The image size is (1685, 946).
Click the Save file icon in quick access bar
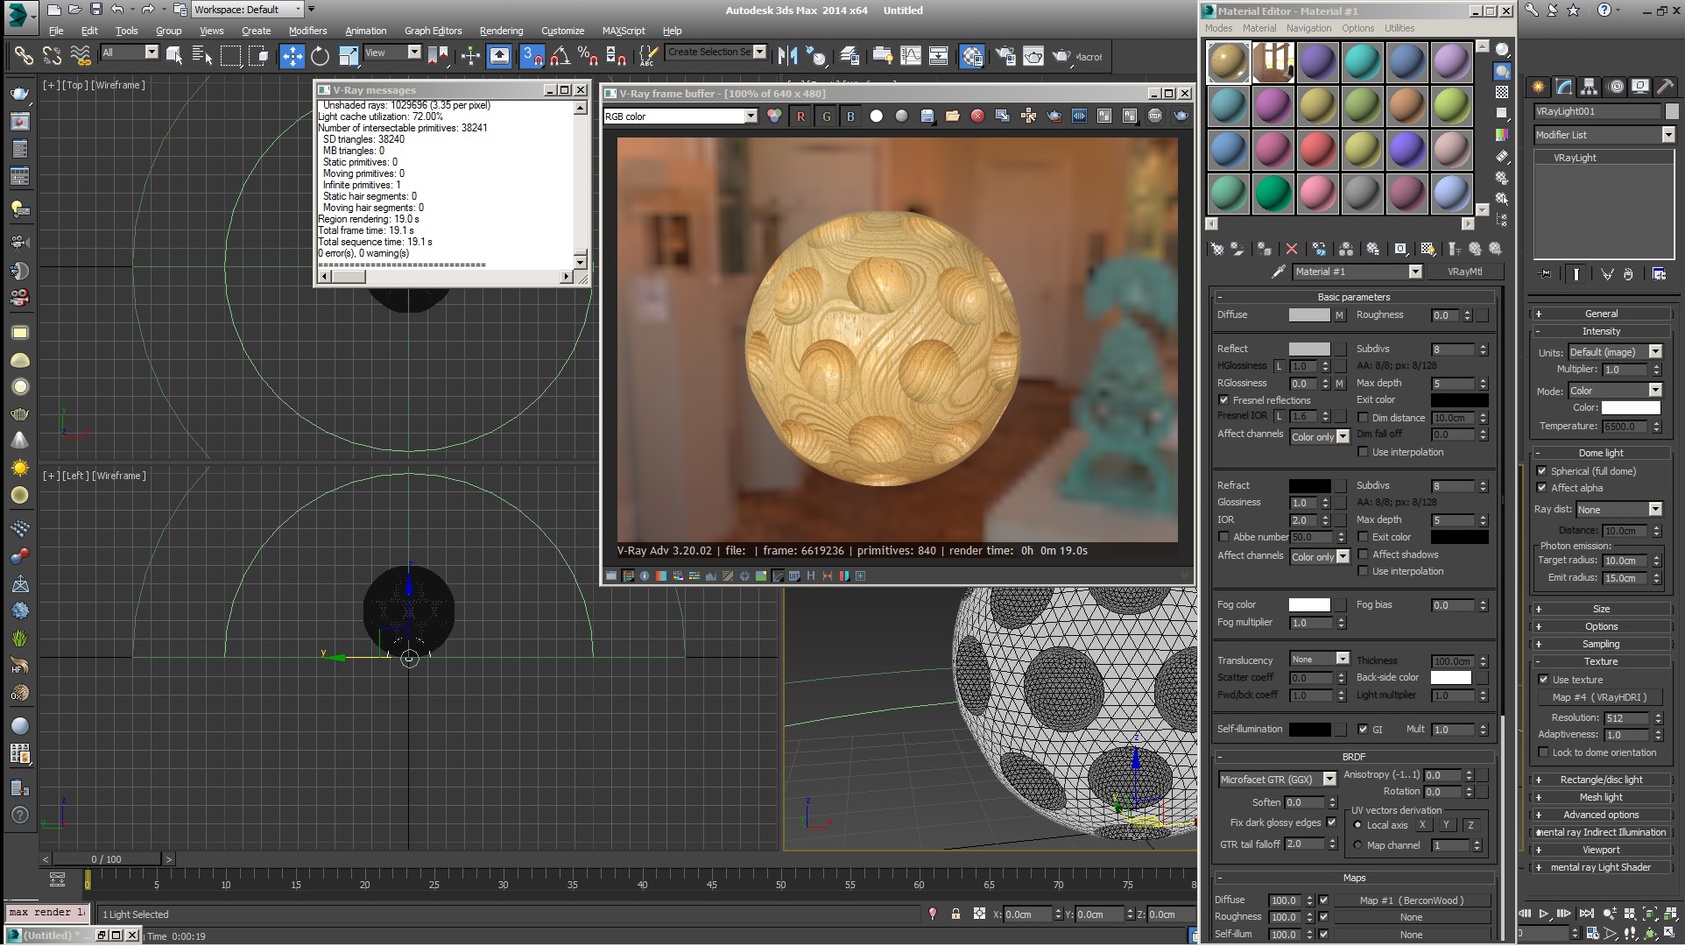(96, 9)
